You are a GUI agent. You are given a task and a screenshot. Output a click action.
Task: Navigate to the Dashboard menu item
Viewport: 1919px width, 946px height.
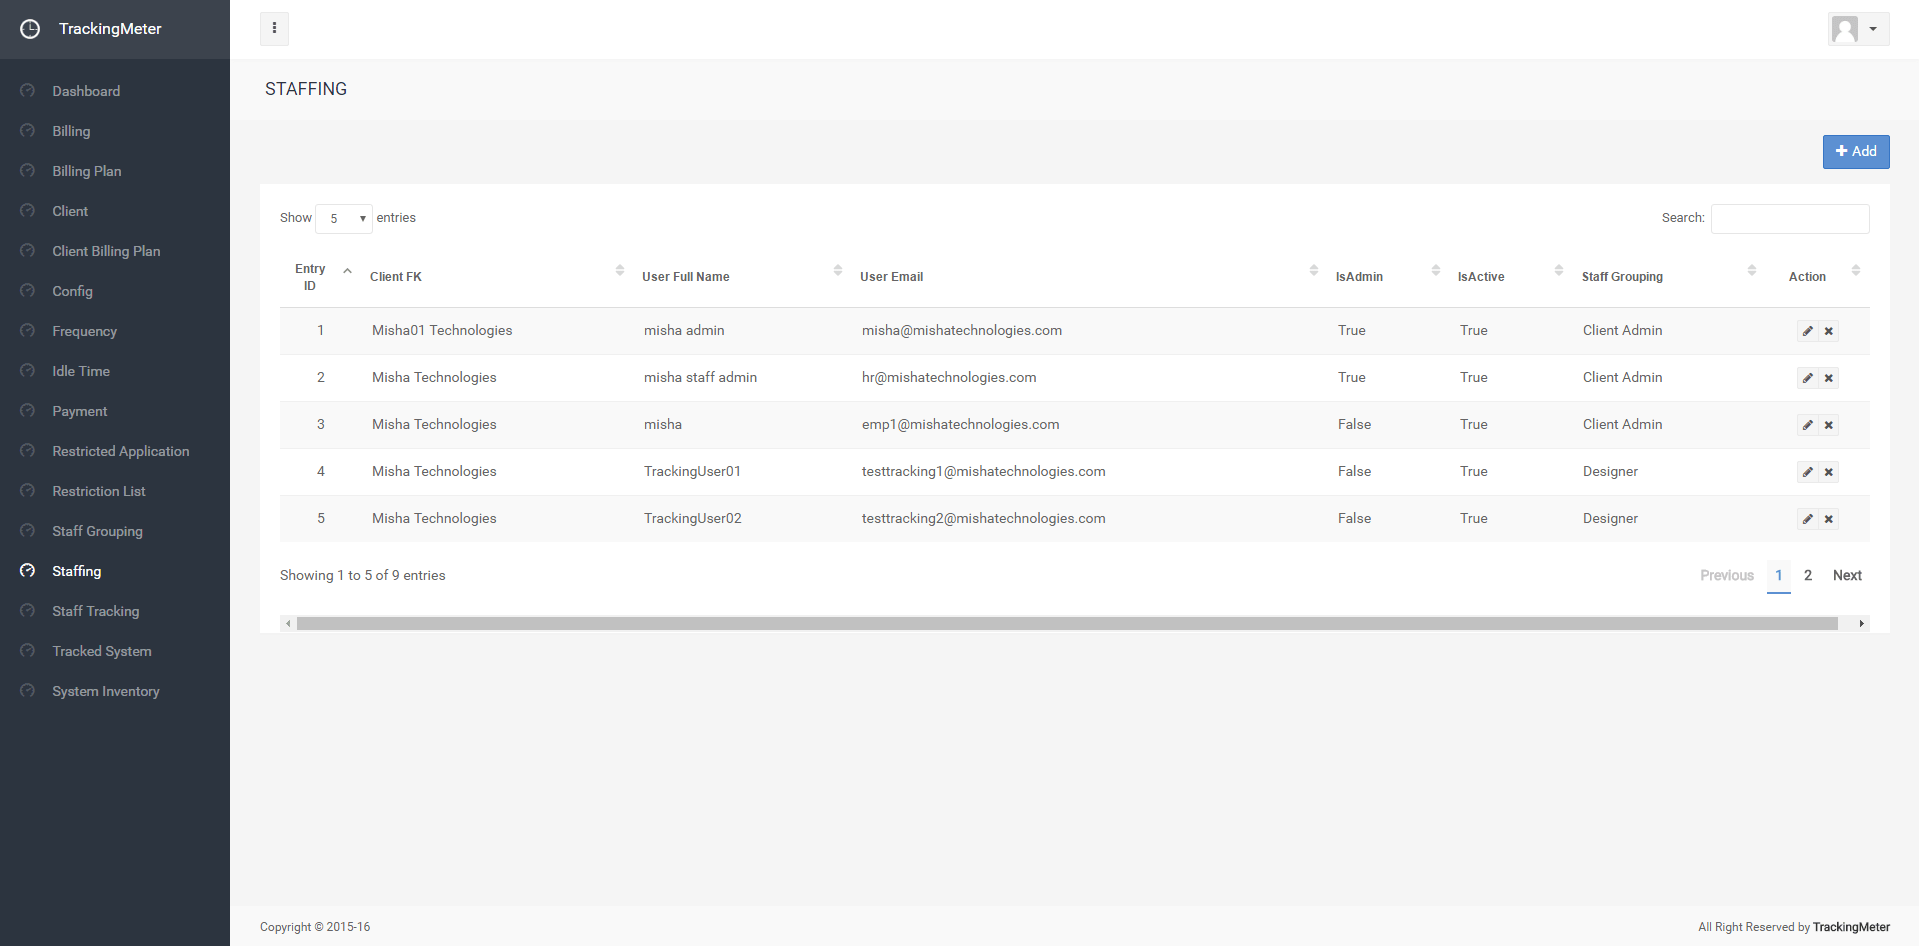point(86,91)
